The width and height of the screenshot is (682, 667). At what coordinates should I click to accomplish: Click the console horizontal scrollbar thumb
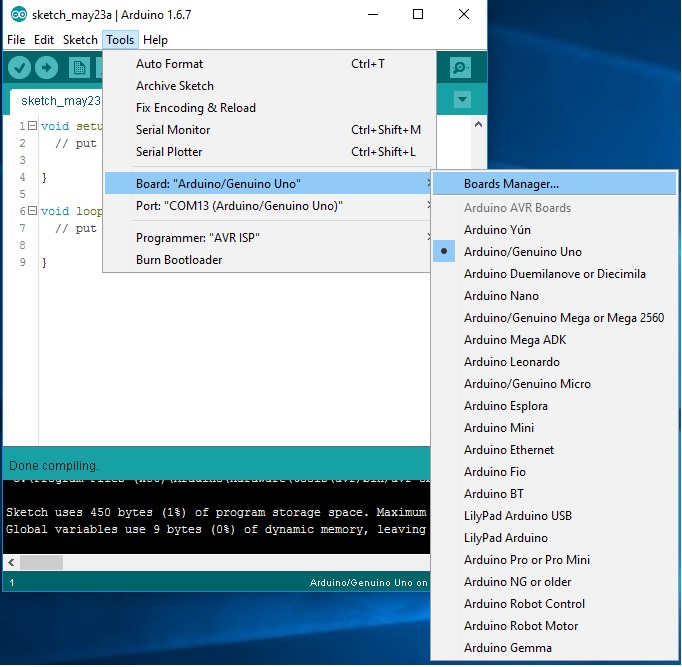point(41,563)
